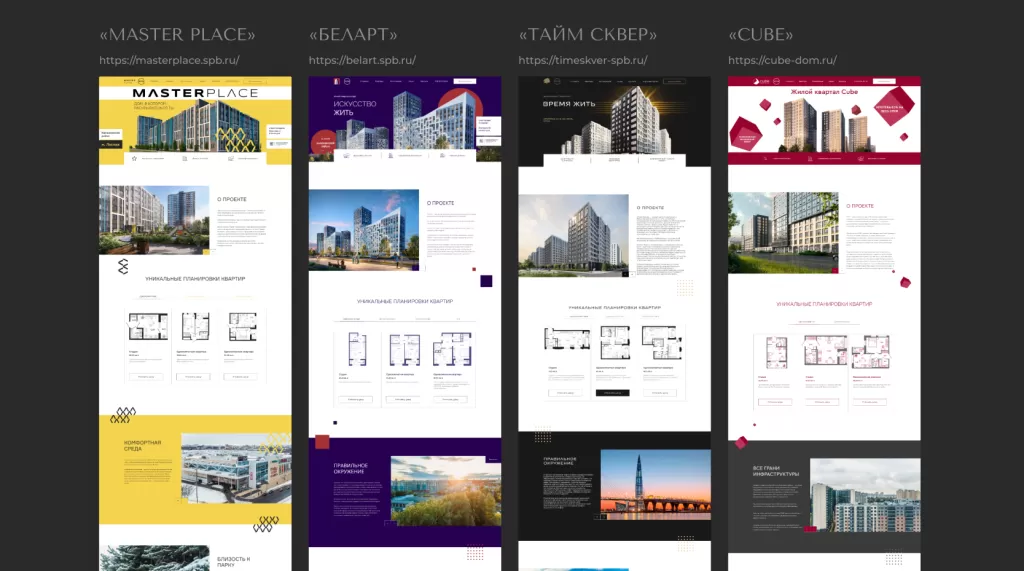Click the timeskver-spb.ru link
Image resolution: width=1024 pixels, height=571 pixels.
coord(582,60)
